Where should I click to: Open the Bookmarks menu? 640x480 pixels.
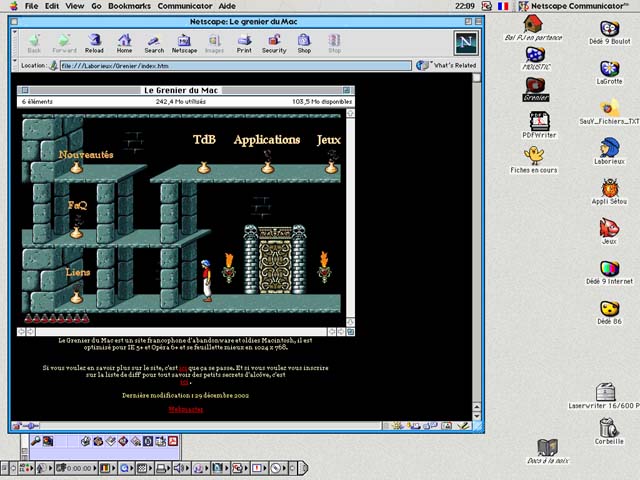tap(129, 6)
